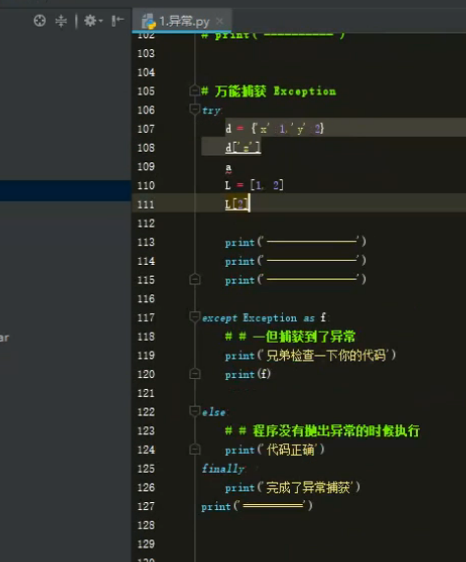466x562 pixels.
Task: Close the 1.异常.py tab
Action: 219,21
